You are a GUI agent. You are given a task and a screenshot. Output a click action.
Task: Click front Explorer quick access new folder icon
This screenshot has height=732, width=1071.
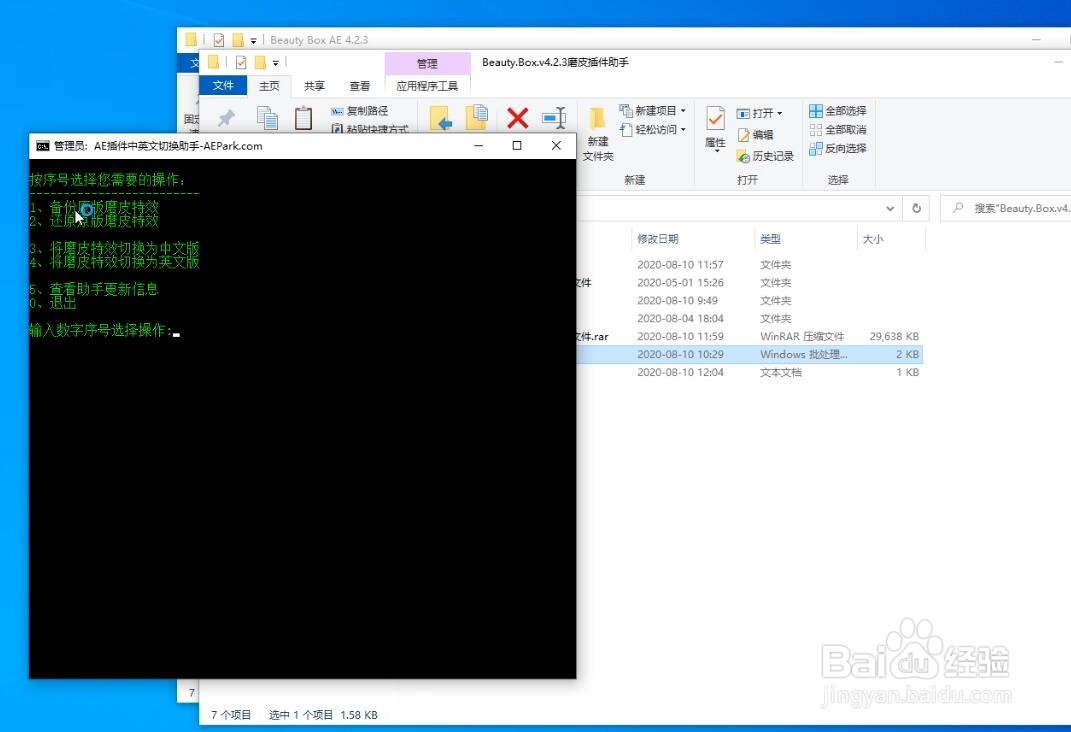[x=260, y=63]
